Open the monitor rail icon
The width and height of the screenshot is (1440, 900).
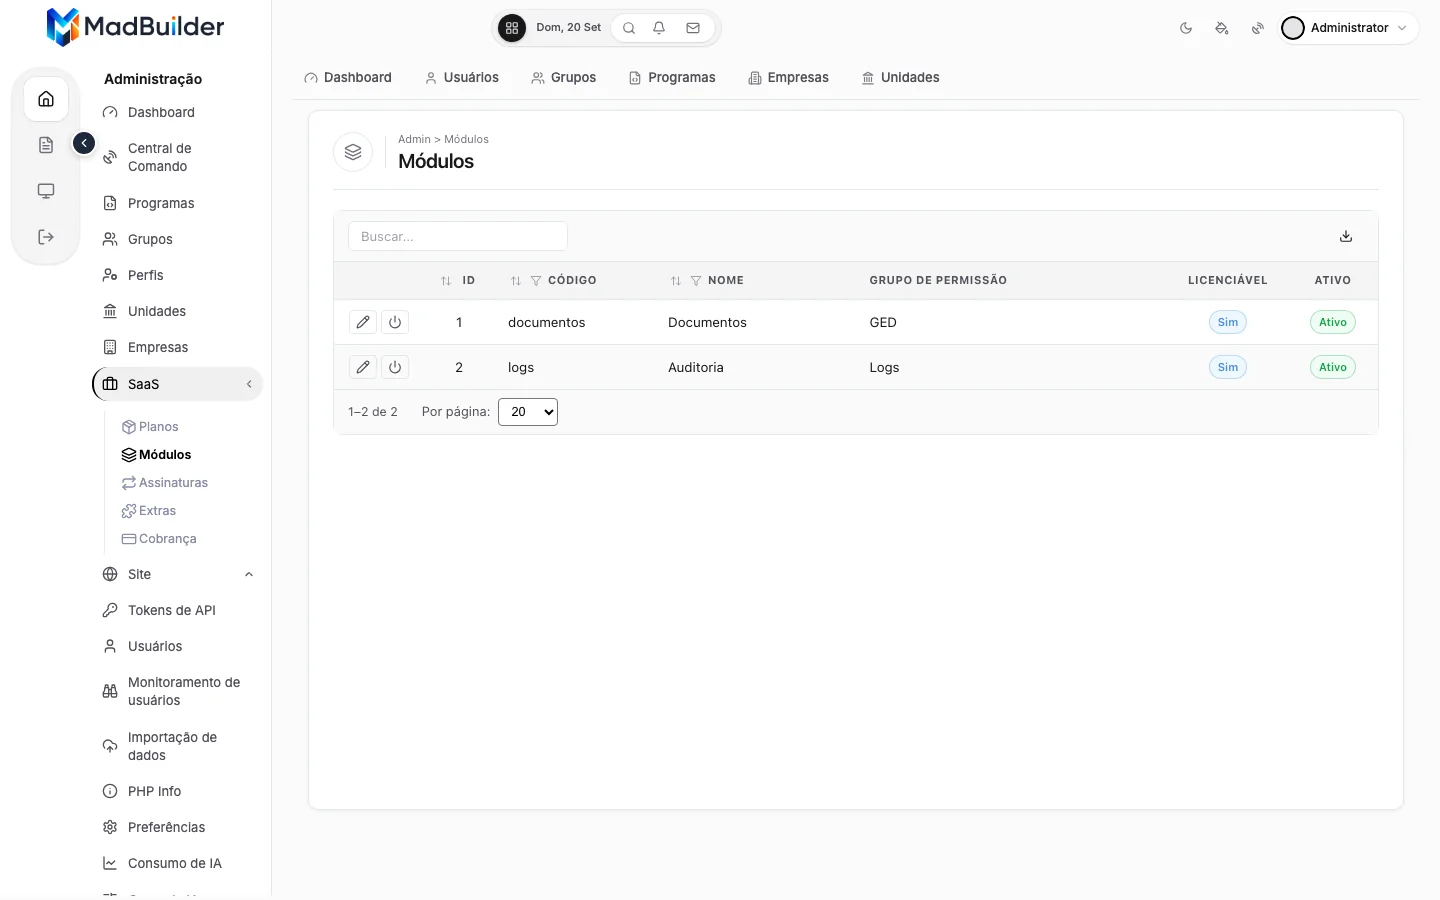46,191
